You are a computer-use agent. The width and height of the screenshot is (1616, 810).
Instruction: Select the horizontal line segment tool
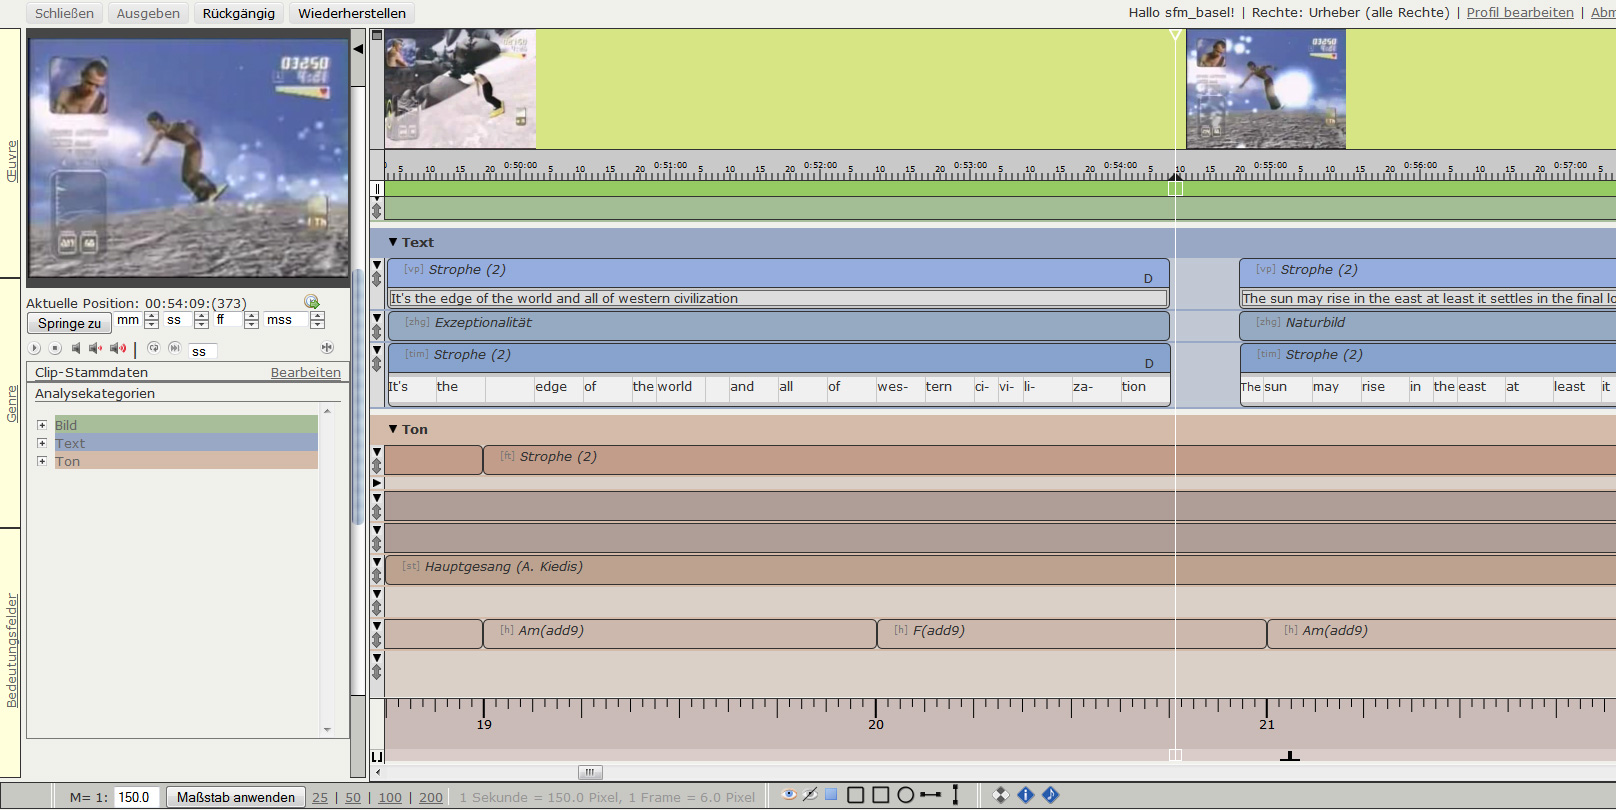(x=931, y=795)
